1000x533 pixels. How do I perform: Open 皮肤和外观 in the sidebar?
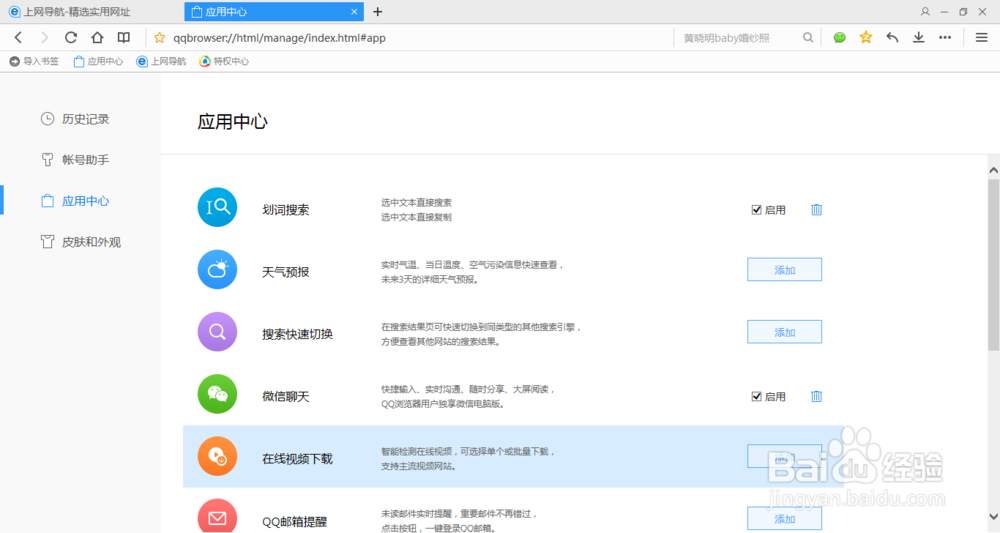pos(81,242)
